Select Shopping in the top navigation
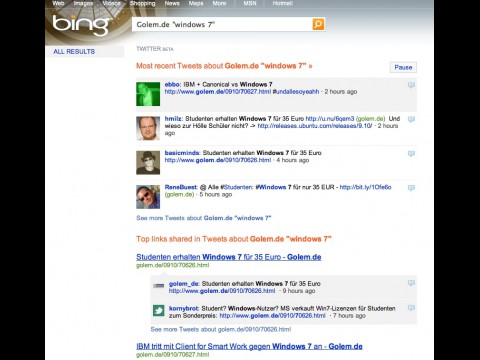480x360 pixels. pyautogui.click(x=143, y=3)
